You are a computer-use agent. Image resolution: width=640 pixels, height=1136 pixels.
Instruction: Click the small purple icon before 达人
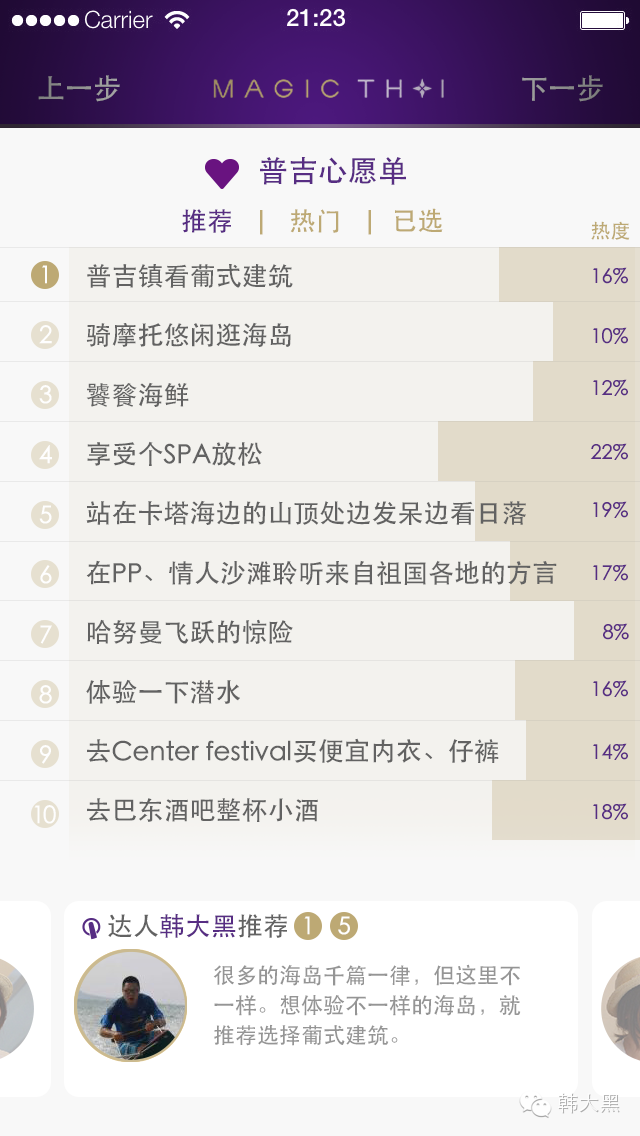click(x=91, y=928)
